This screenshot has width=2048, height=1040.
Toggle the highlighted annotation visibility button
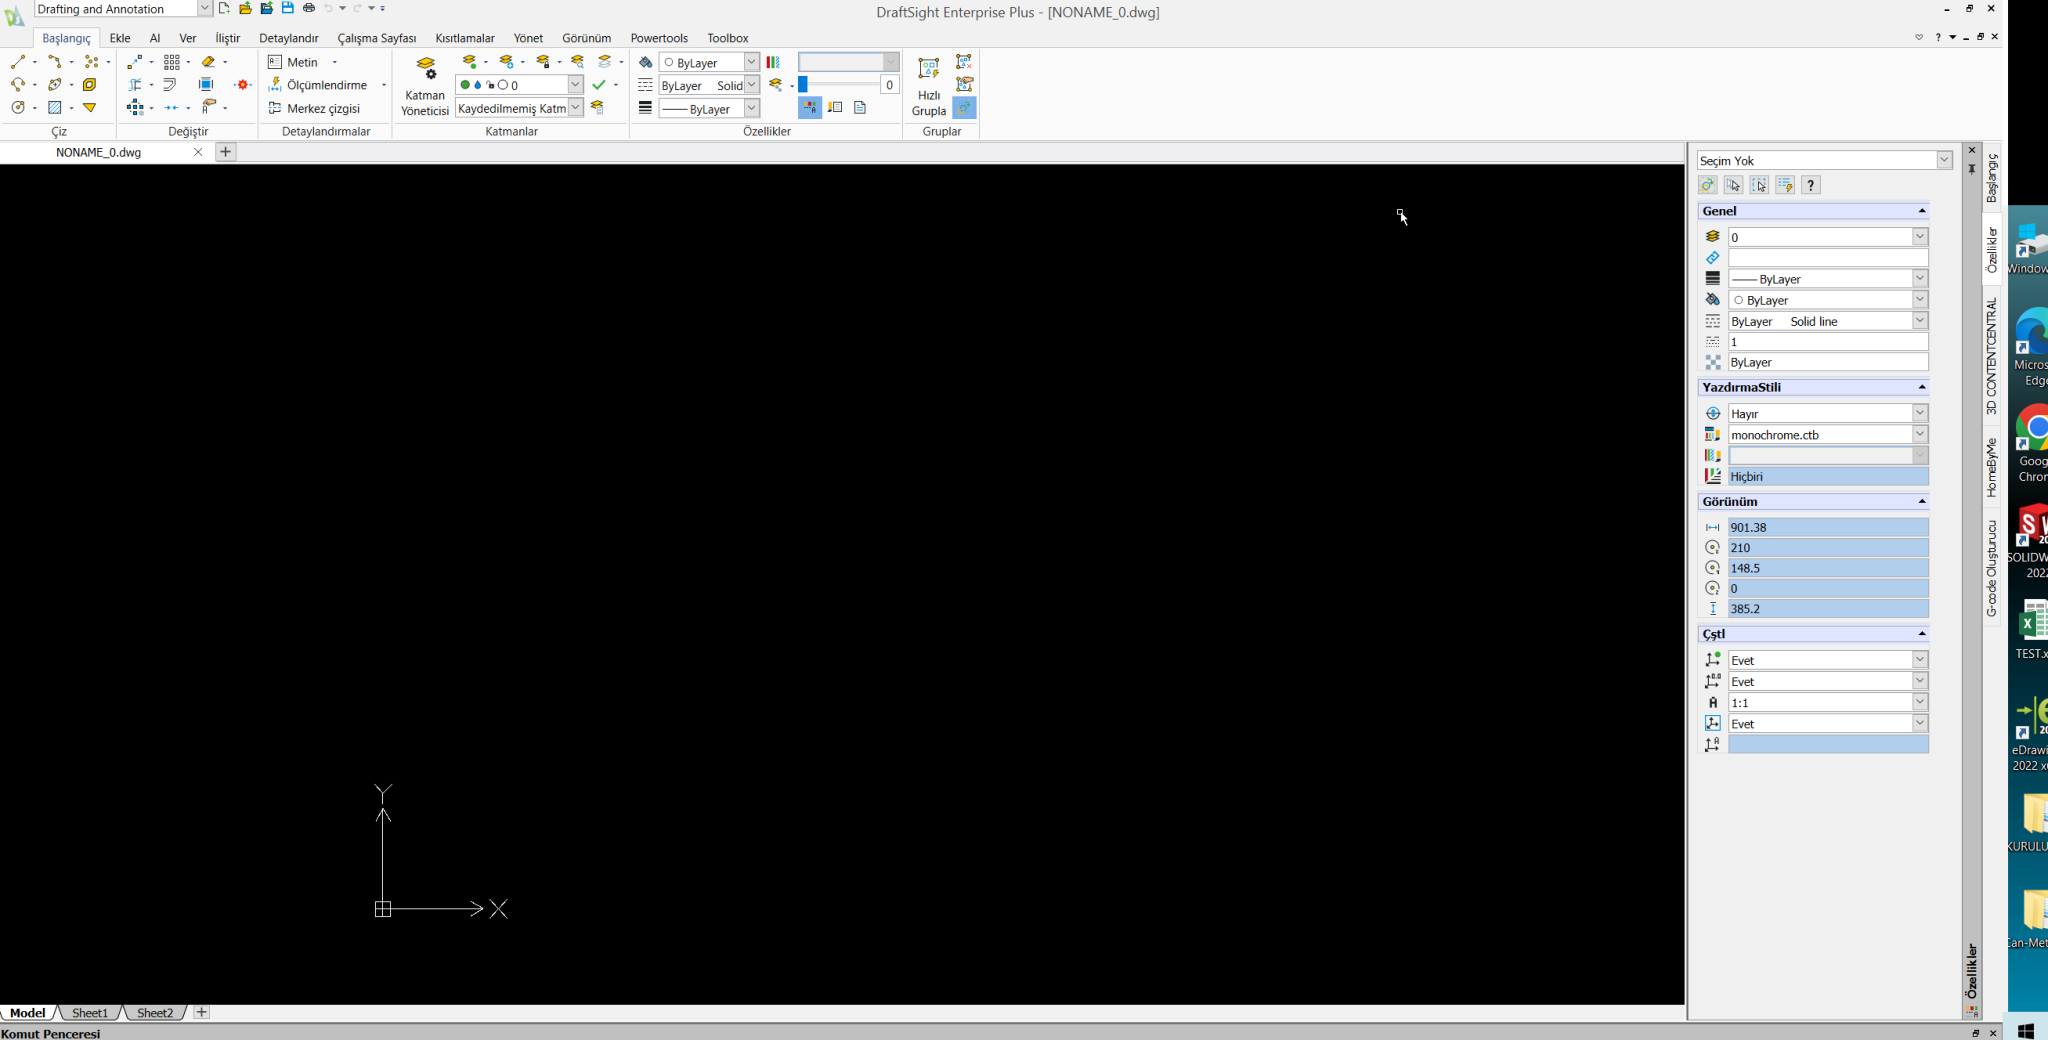[808, 108]
